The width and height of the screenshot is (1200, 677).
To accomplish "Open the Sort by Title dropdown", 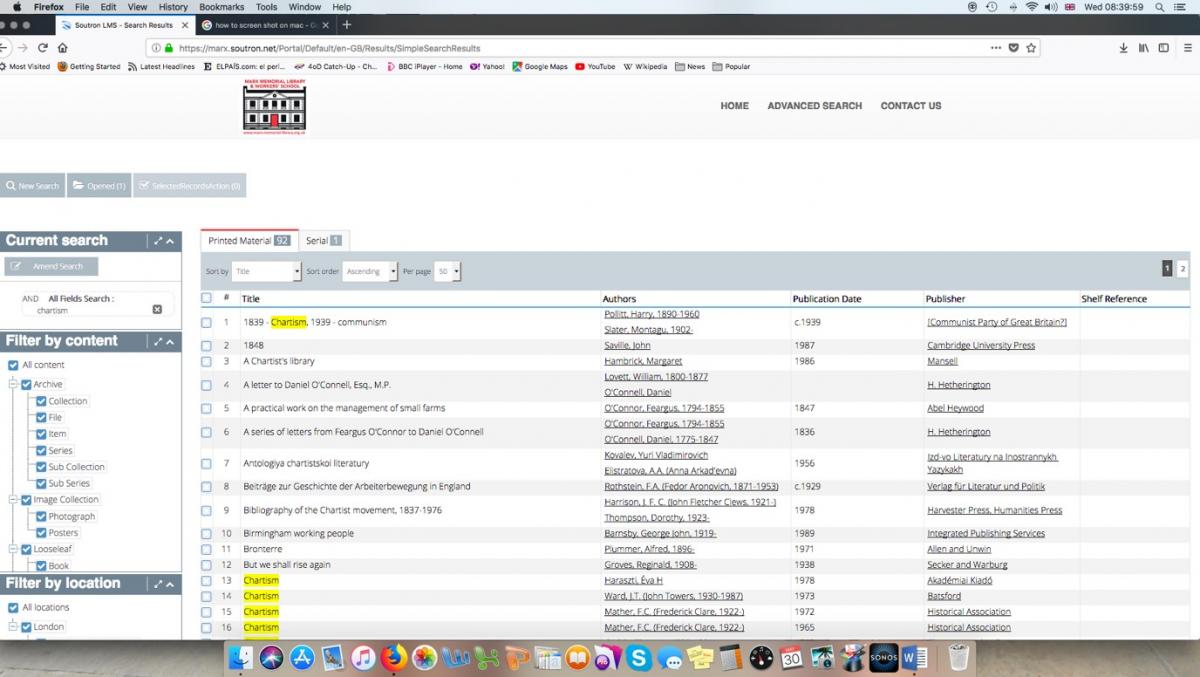I will tap(266, 271).
